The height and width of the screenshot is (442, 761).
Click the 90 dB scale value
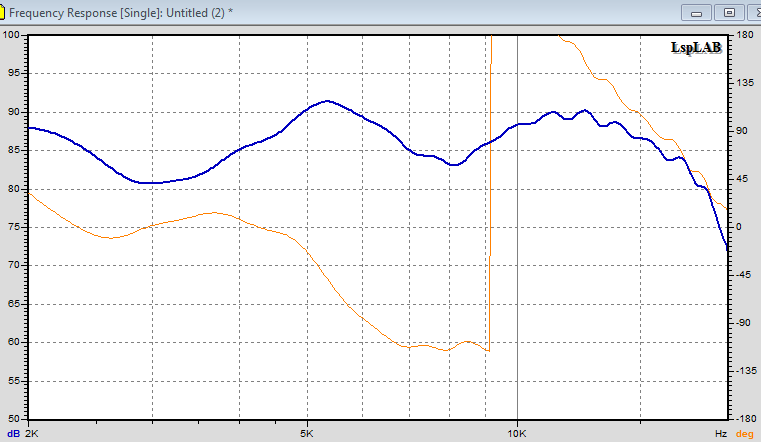(13, 112)
